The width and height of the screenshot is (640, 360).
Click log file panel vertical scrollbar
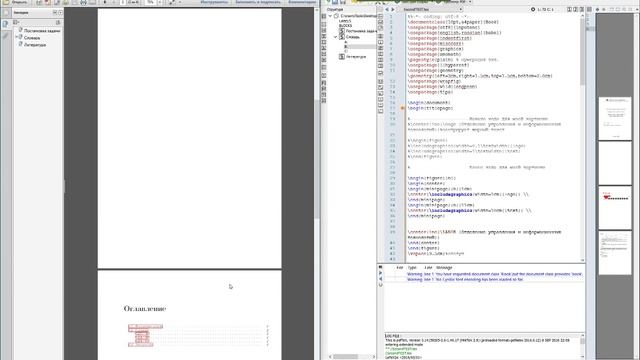pyautogui.click(x=582, y=340)
